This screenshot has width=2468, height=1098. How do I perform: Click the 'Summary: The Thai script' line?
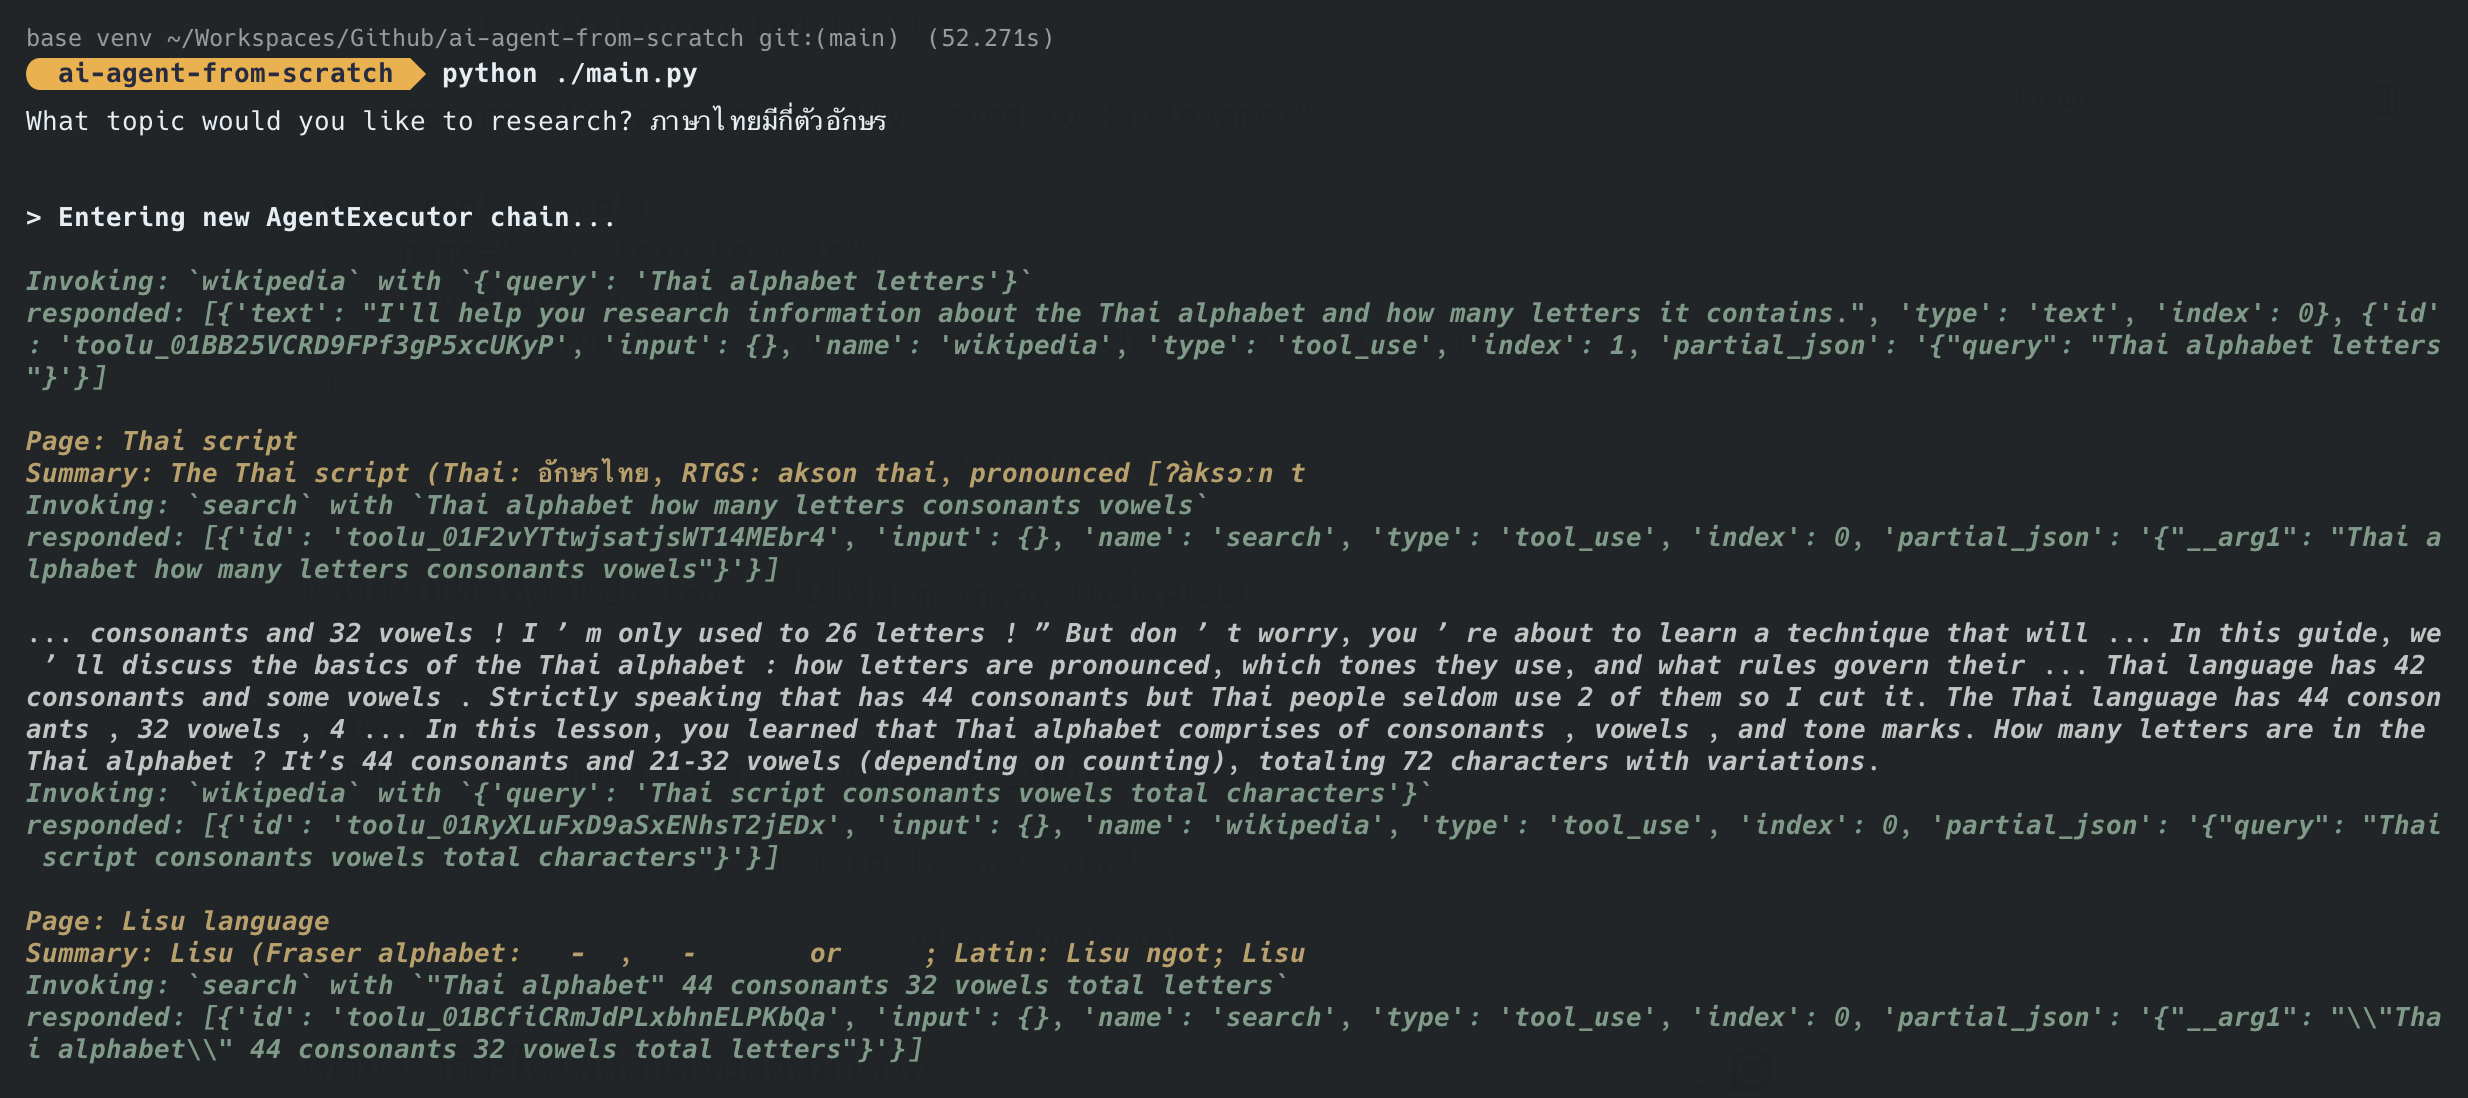click(x=665, y=473)
